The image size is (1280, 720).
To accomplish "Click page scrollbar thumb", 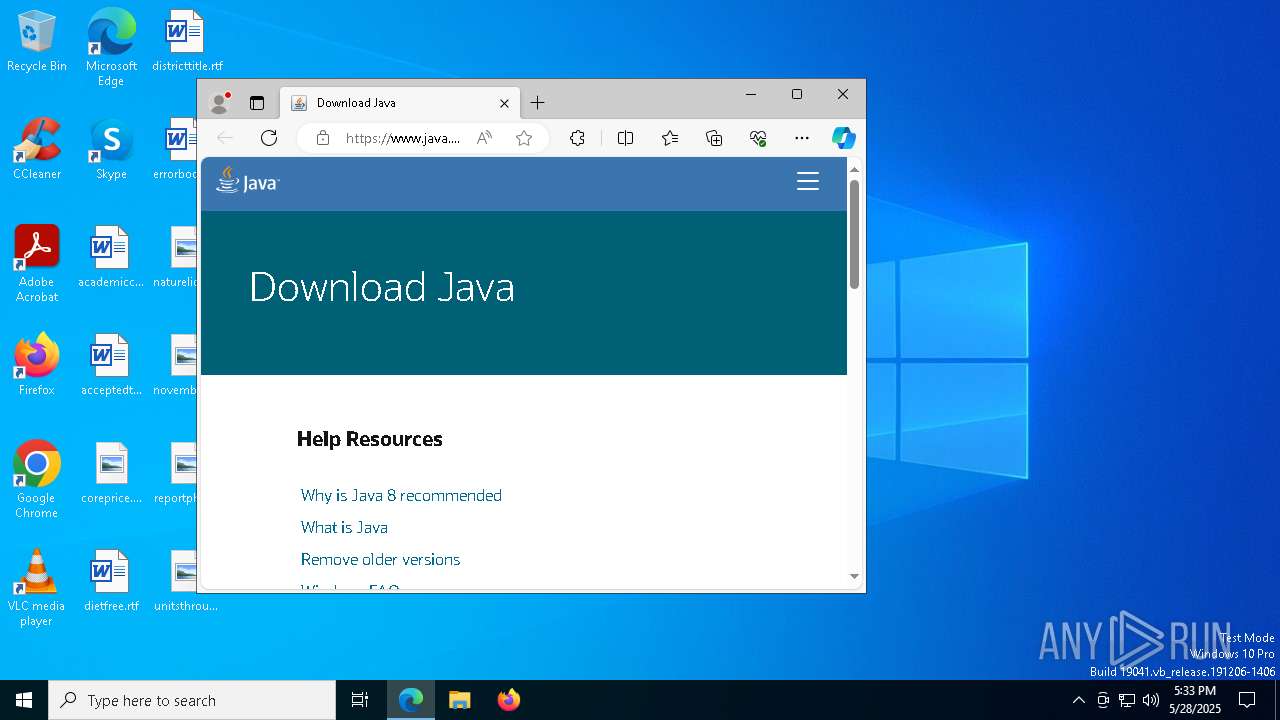I will pos(854,235).
